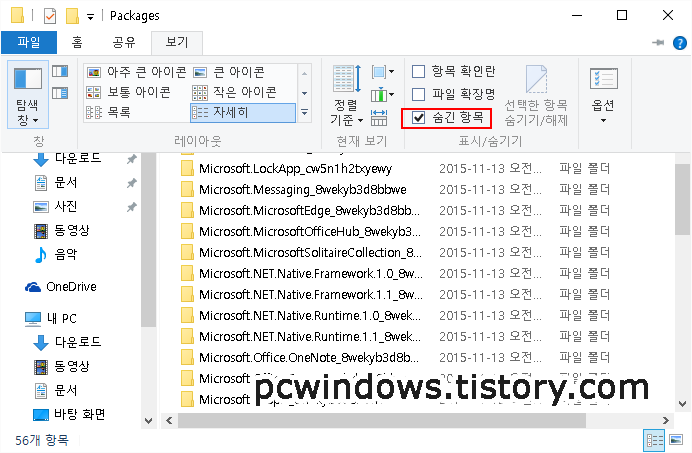Select 아주 큰 아이콘 layout
This screenshot has height=453, width=692.
[x=136, y=72]
